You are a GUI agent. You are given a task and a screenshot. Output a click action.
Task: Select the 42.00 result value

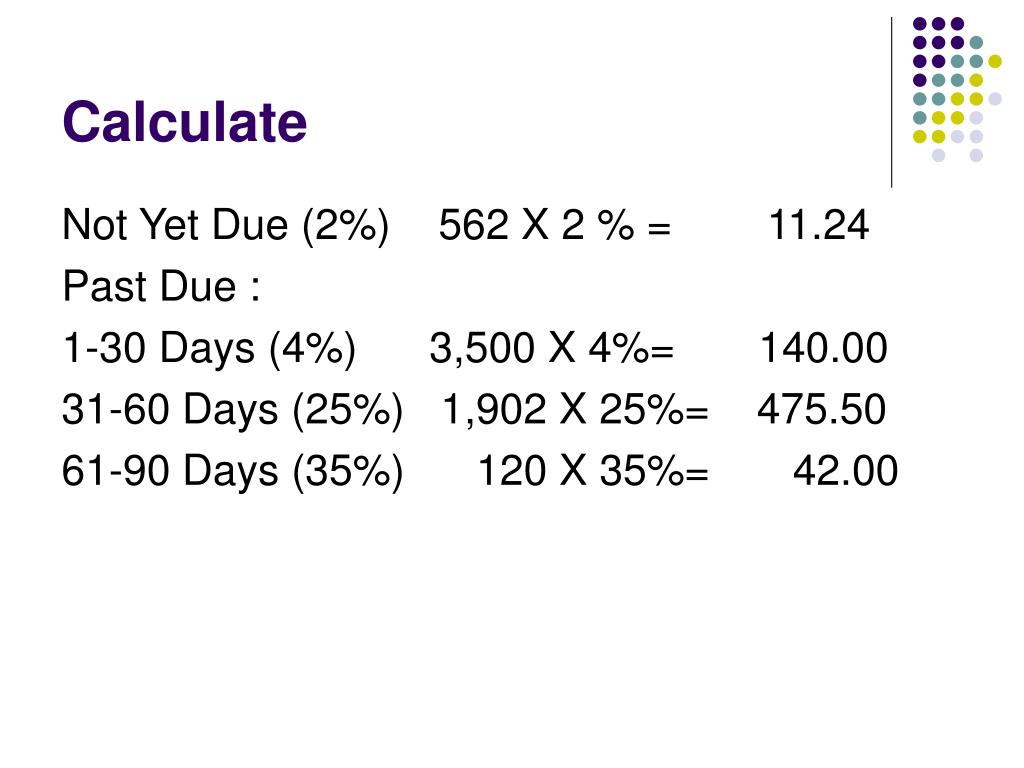tap(845, 471)
